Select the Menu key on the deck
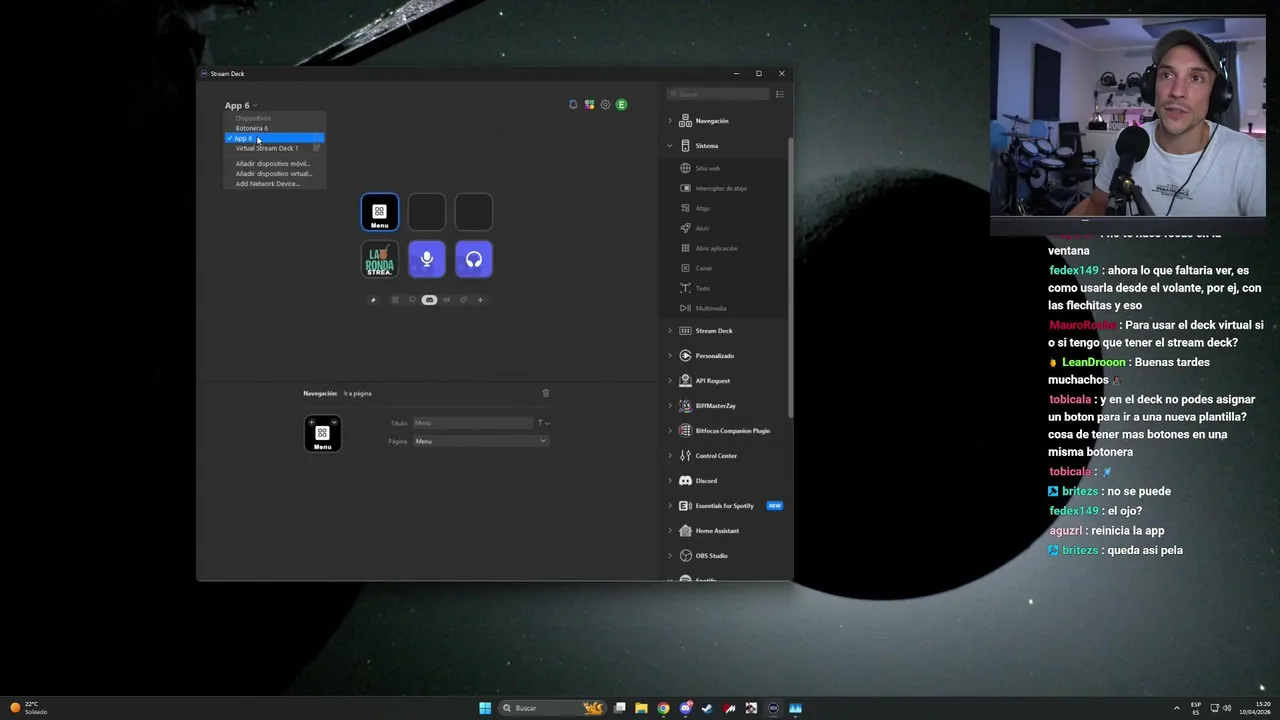Screen dimensions: 1280x720 click(x=380, y=212)
